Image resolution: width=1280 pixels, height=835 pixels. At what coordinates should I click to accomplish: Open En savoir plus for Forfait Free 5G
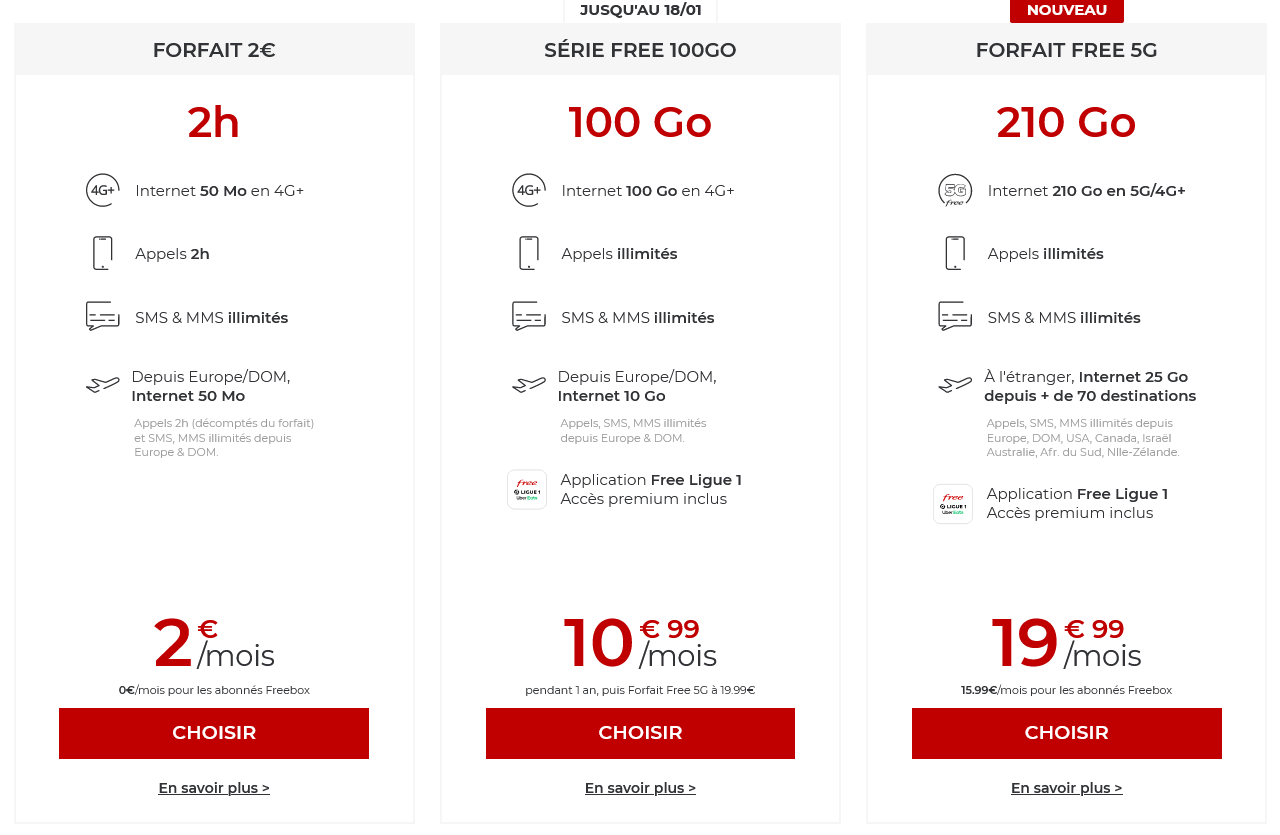click(x=1067, y=788)
